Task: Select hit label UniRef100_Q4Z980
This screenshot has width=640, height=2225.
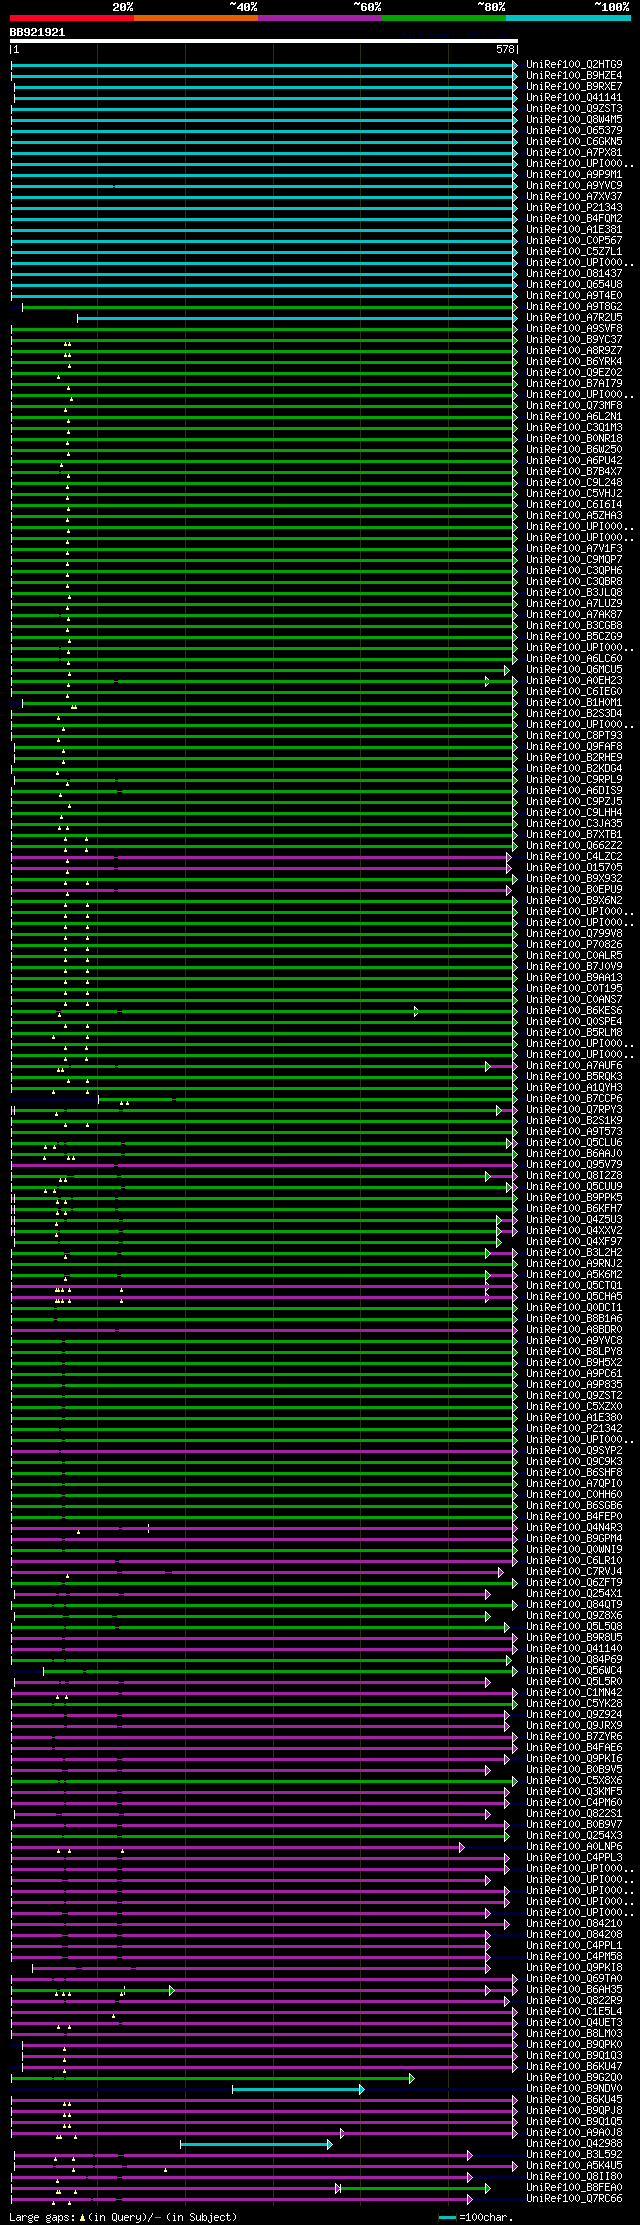Action: coord(574,2144)
